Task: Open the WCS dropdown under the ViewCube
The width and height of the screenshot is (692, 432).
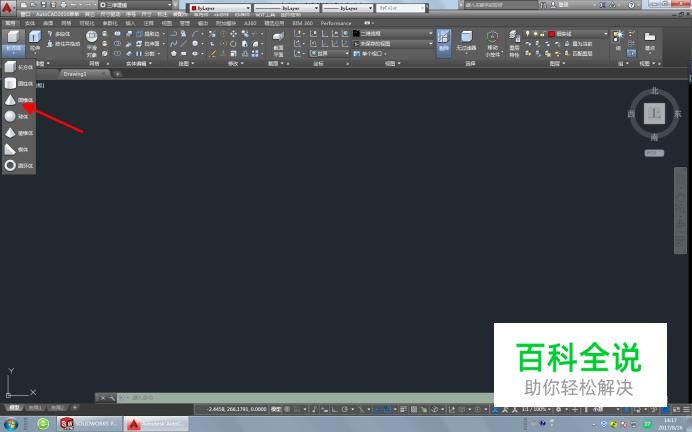Action: (654, 153)
